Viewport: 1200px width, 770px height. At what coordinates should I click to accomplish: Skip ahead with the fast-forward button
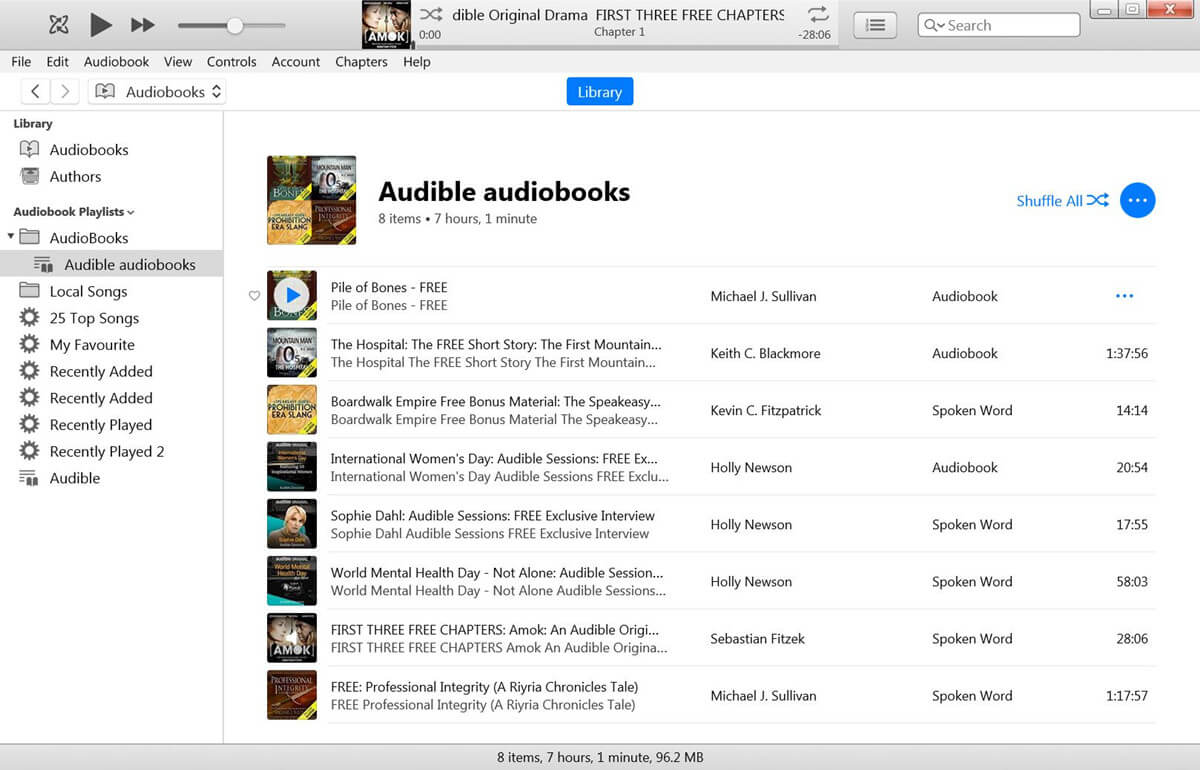coord(143,25)
